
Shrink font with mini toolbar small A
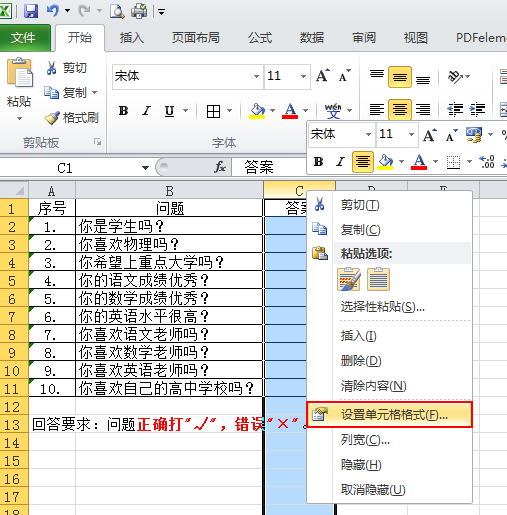coord(452,135)
